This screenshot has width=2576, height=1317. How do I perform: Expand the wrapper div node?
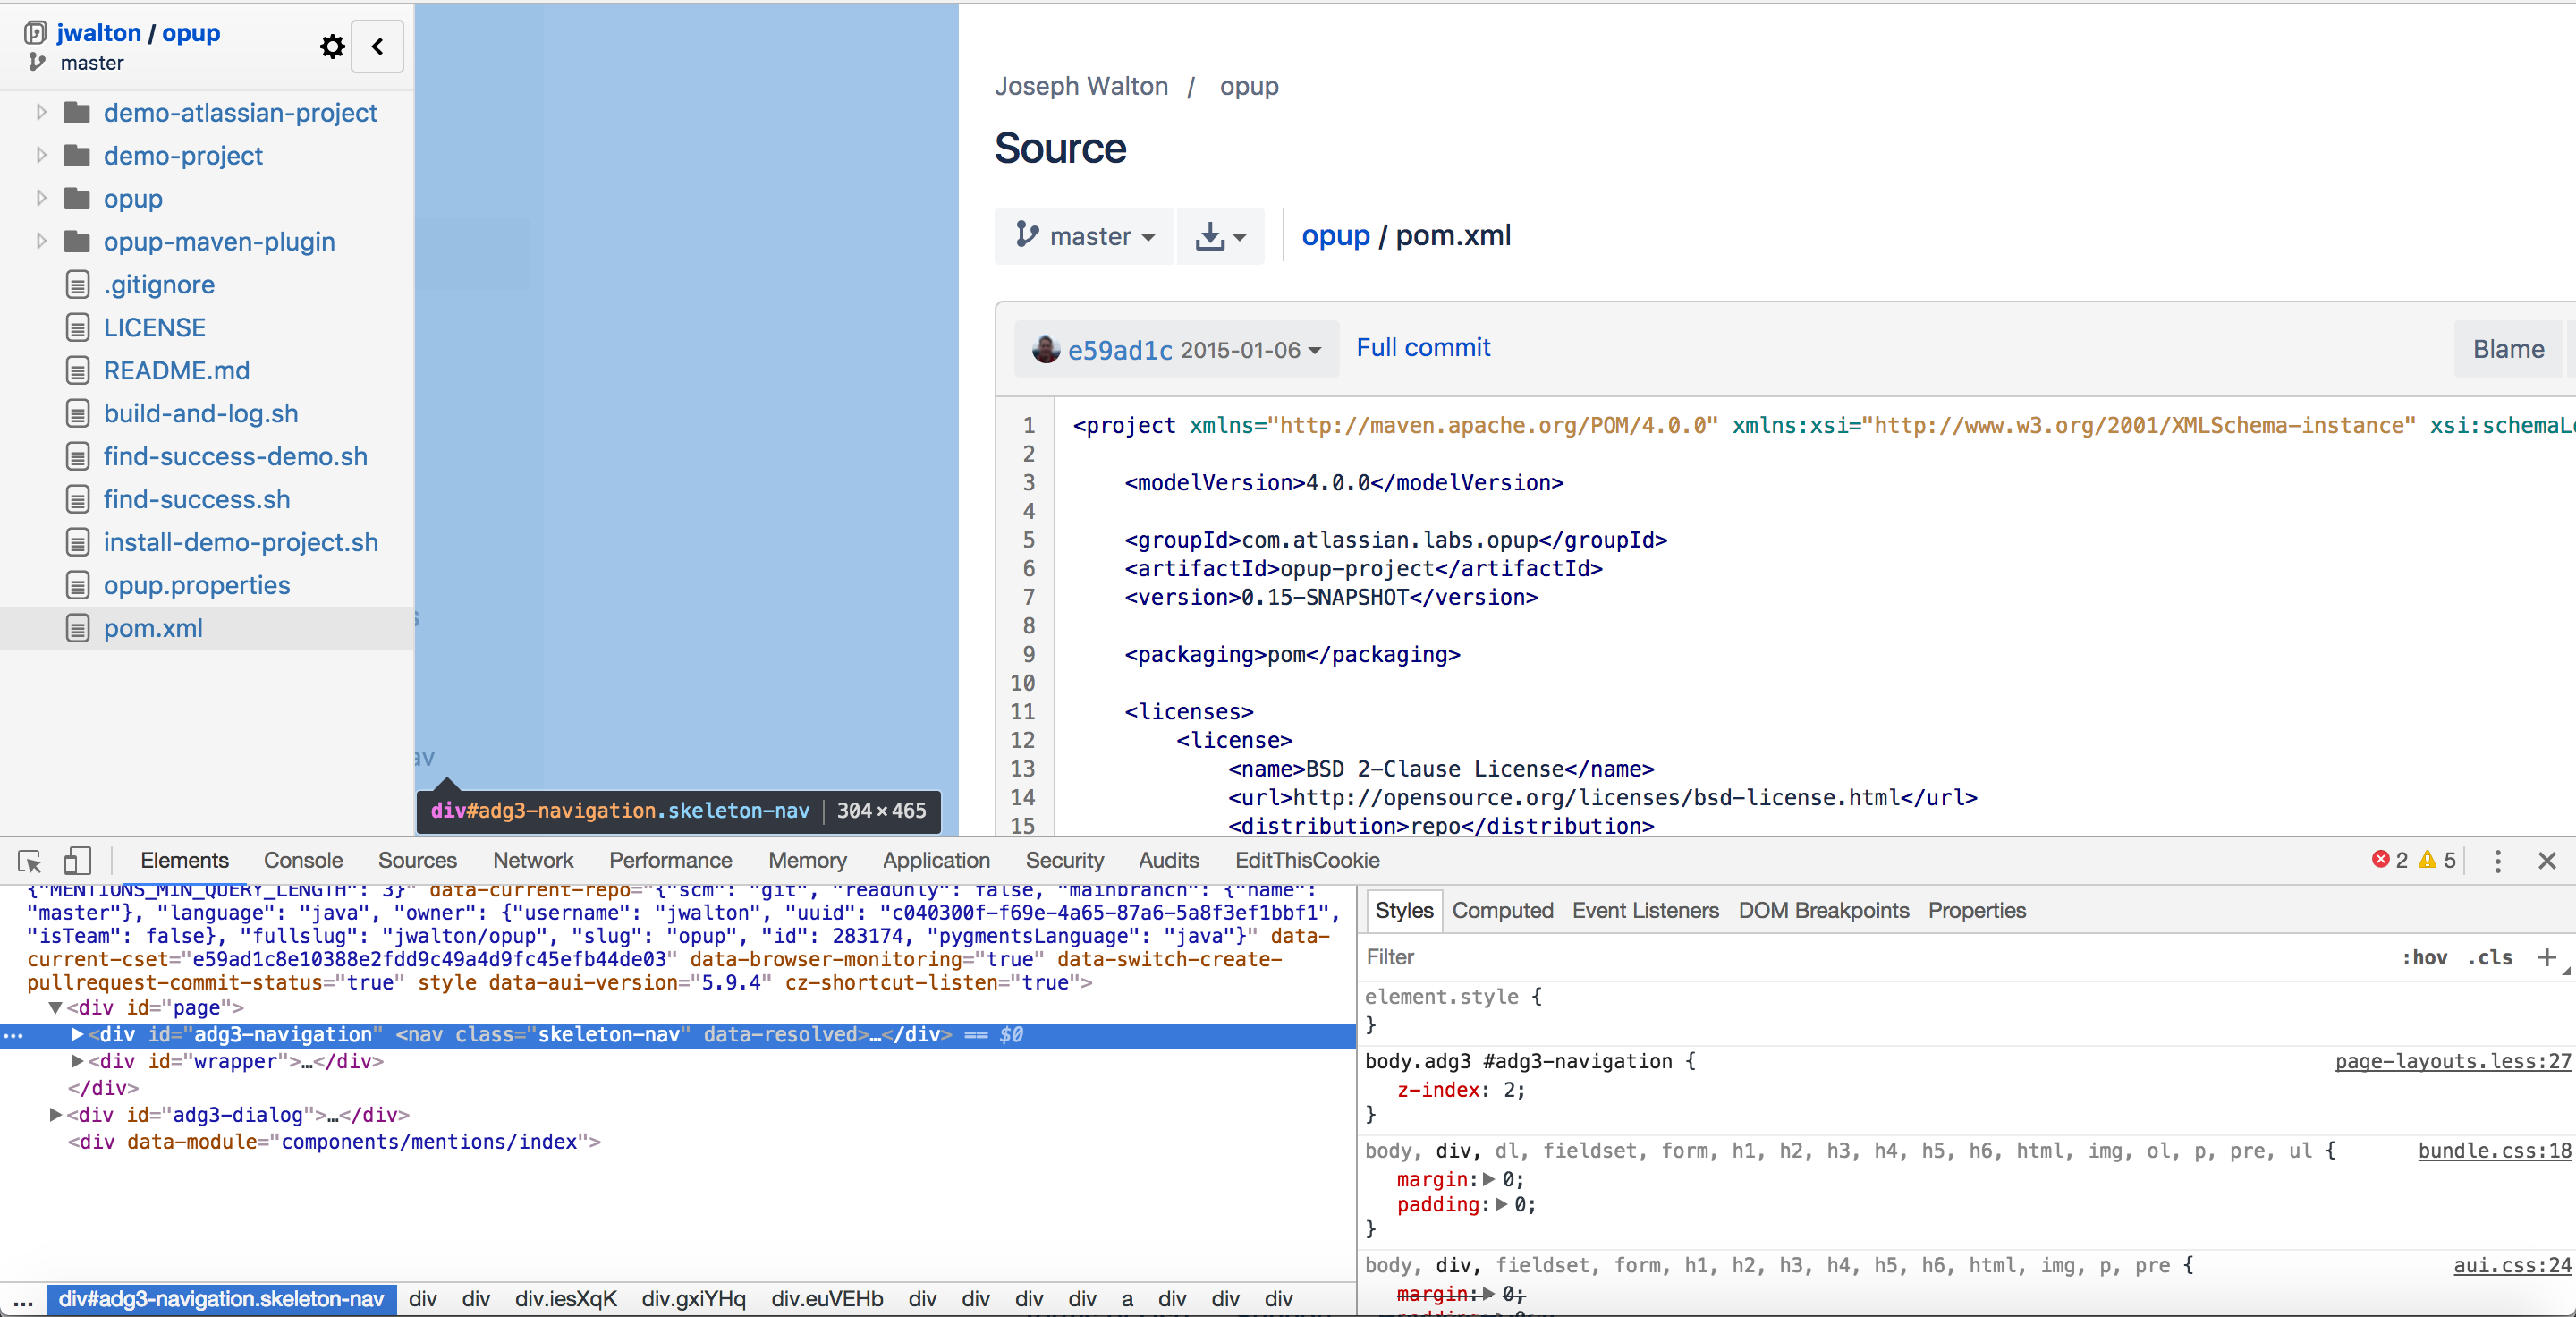coord(77,1061)
